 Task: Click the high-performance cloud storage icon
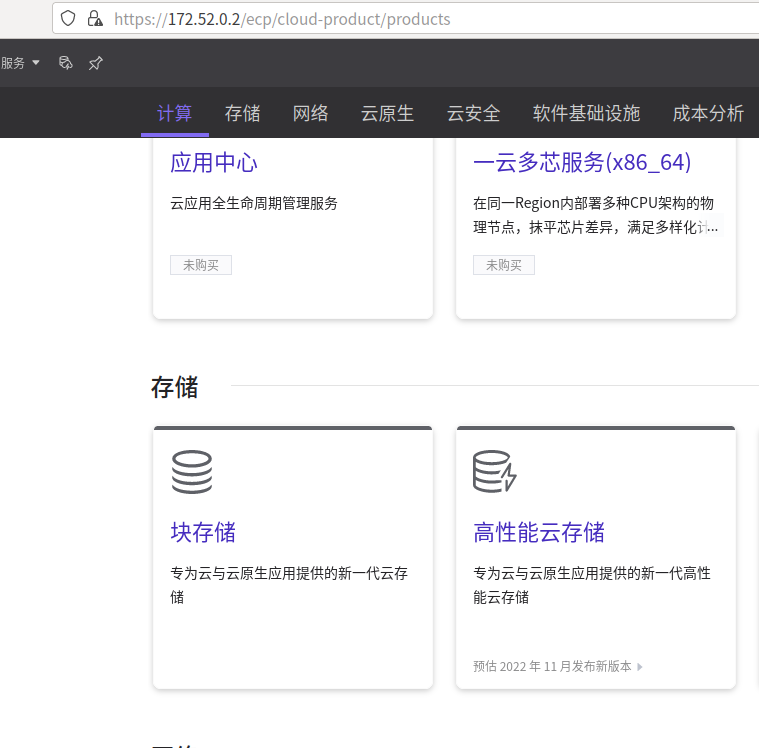point(494,472)
